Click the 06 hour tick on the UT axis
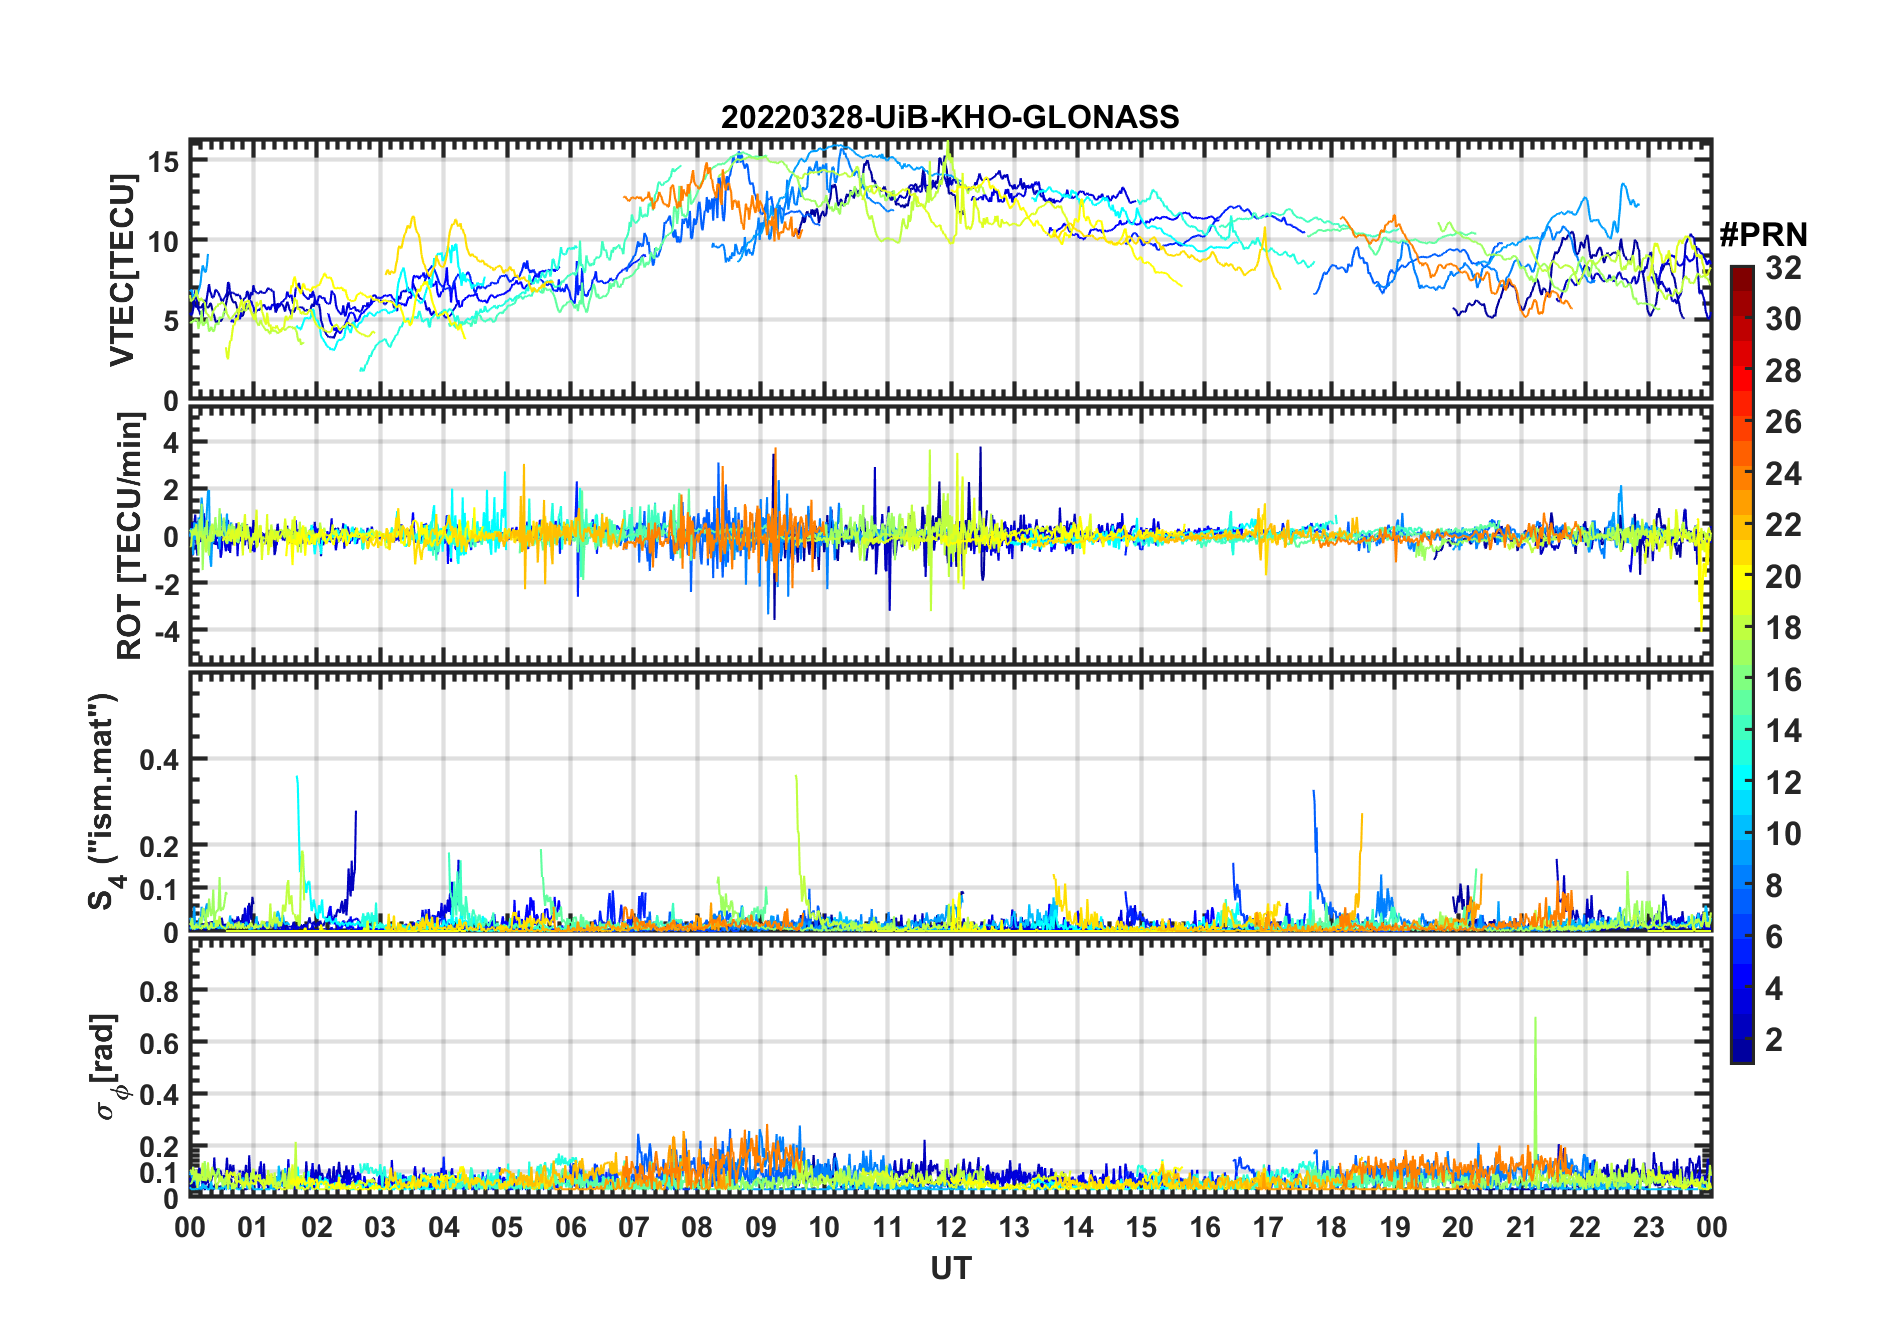This screenshot has height=1330, width=1902. [x=570, y=1227]
